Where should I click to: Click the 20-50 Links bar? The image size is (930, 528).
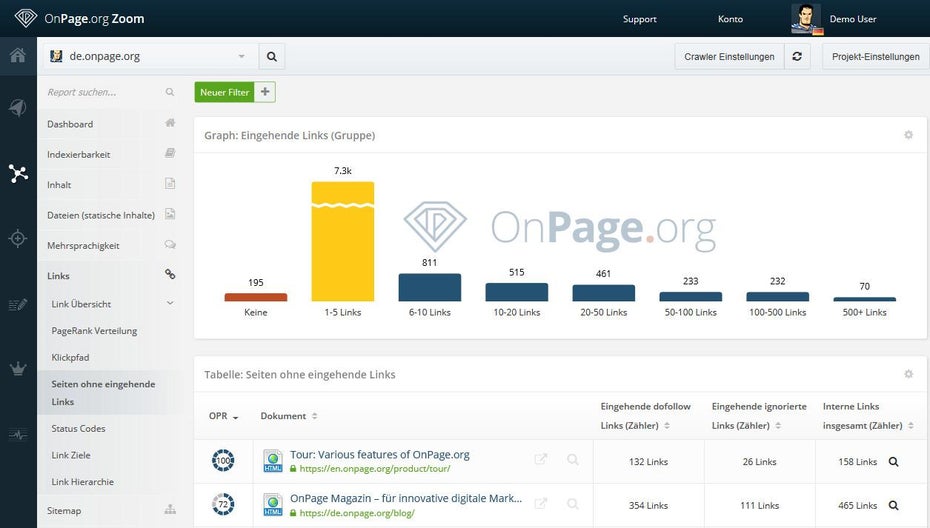tap(603, 292)
